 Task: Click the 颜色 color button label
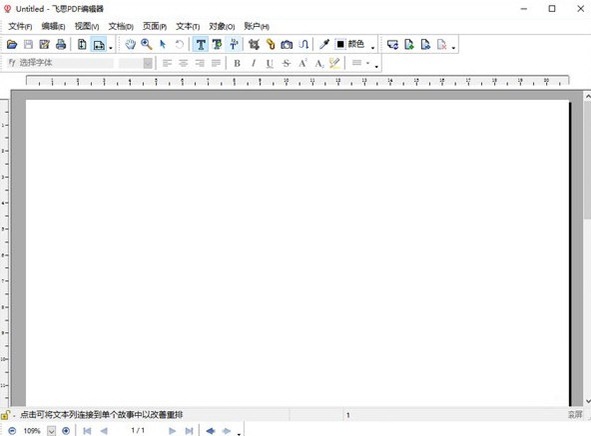[x=356, y=44]
